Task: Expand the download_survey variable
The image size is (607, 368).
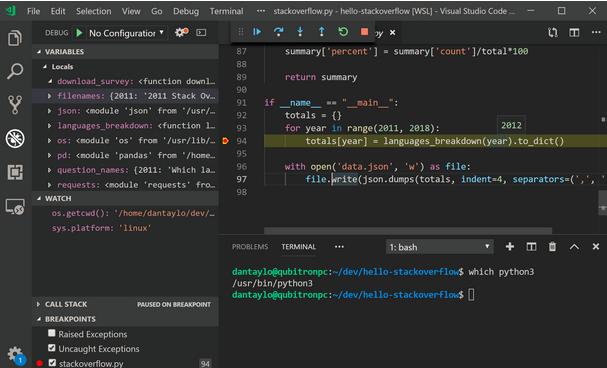Action: [x=50, y=82]
